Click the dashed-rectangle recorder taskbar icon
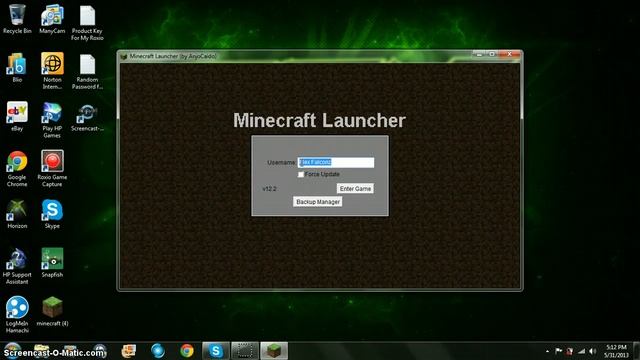Screen dimensions: 640x360 pyautogui.click(x=245, y=351)
